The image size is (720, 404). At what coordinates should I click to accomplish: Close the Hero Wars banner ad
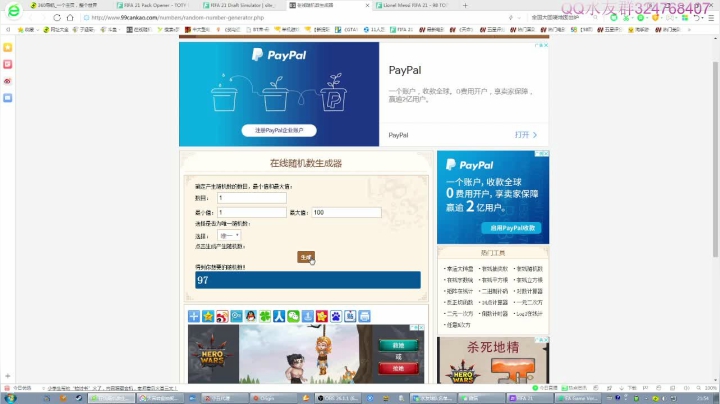click(420, 328)
